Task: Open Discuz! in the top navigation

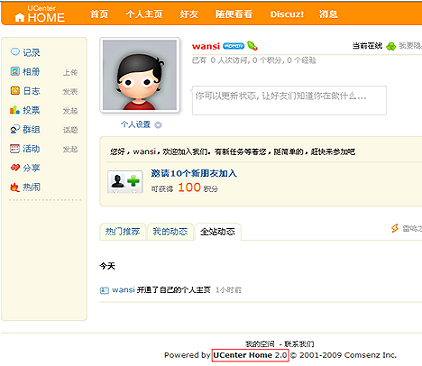Action: [287, 14]
